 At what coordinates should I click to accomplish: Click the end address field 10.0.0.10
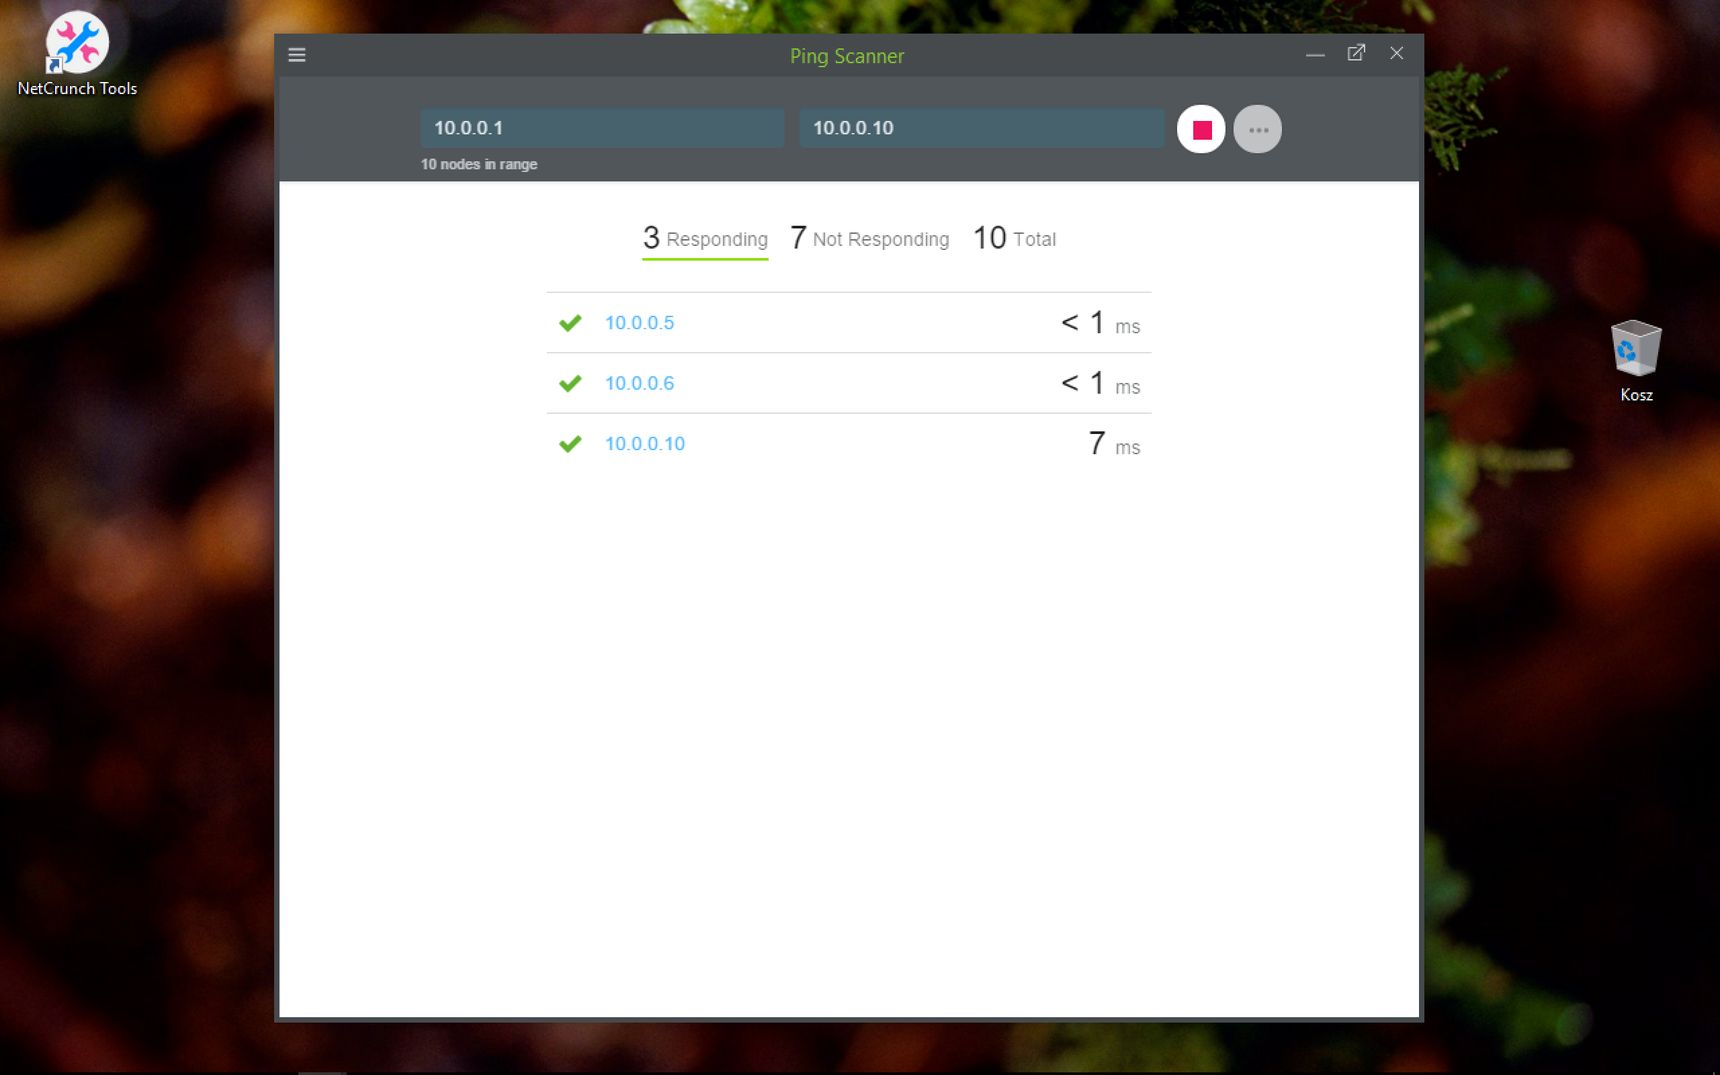(x=981, y=128)
